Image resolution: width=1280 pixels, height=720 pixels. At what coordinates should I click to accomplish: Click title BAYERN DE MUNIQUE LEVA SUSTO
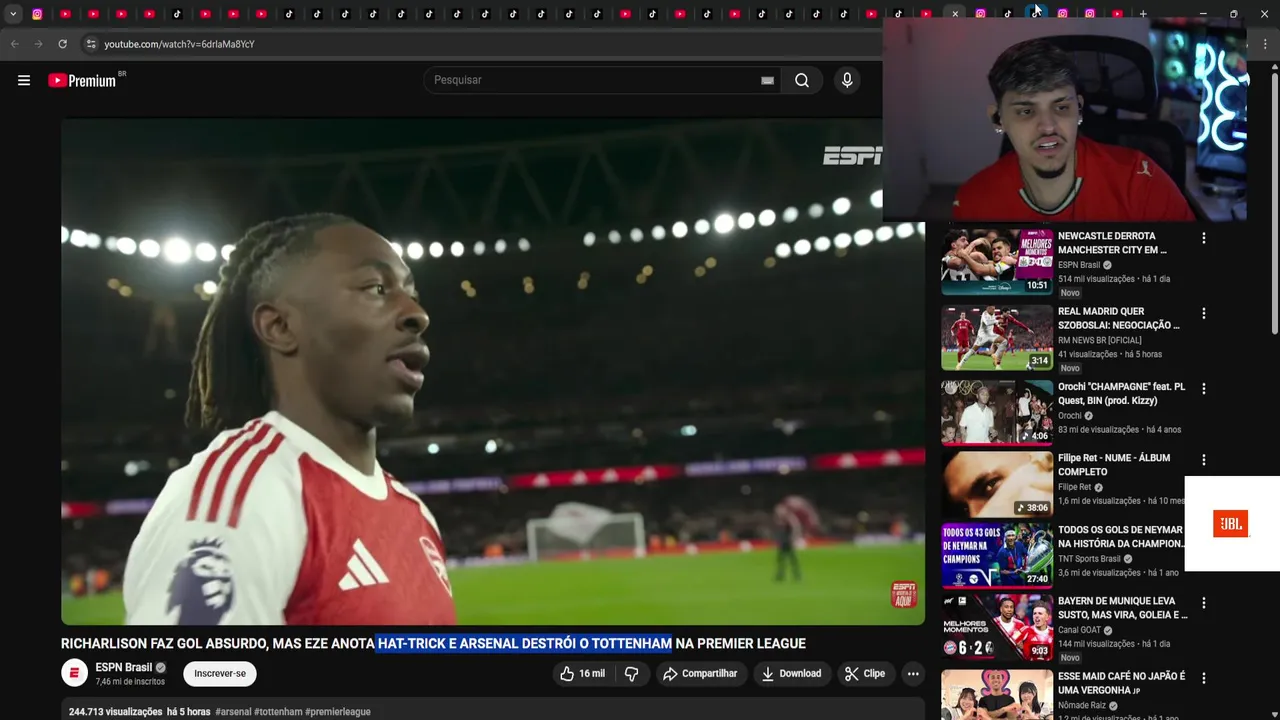coord(1123,608)
